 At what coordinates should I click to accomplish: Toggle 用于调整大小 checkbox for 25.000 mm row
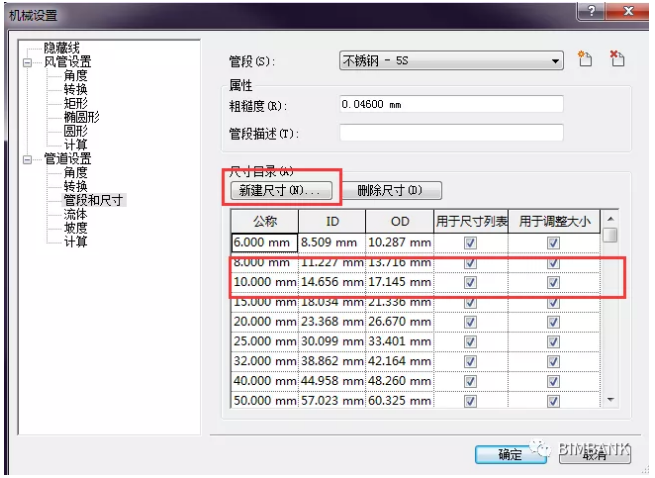point(553,342)
